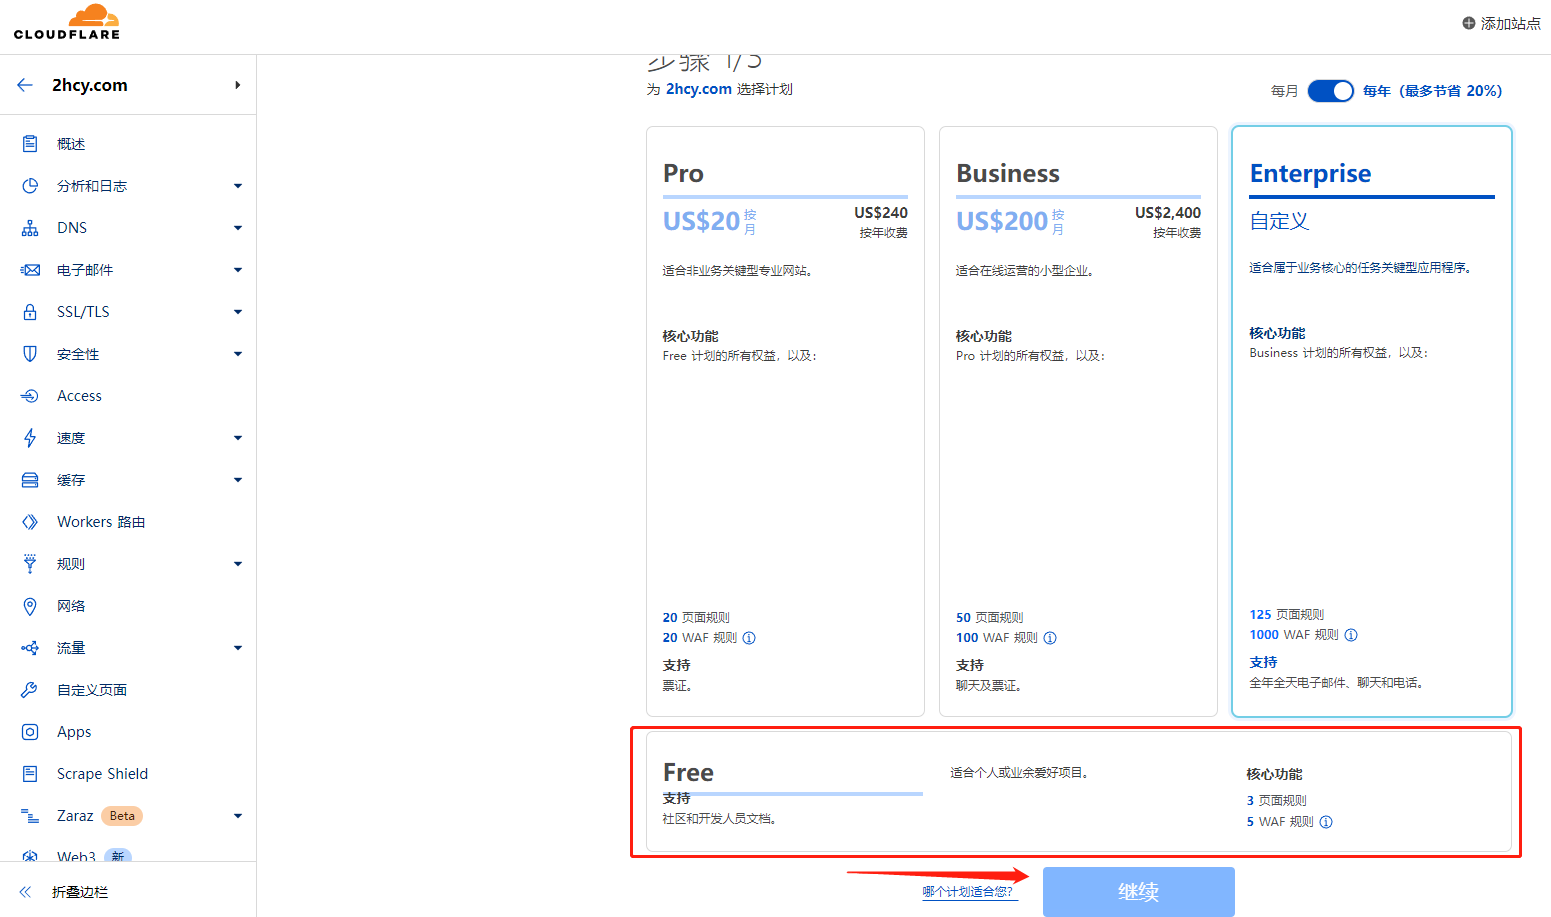
Task: Click the Workers 路由 diamond icon
Action: tap(30, 522)
